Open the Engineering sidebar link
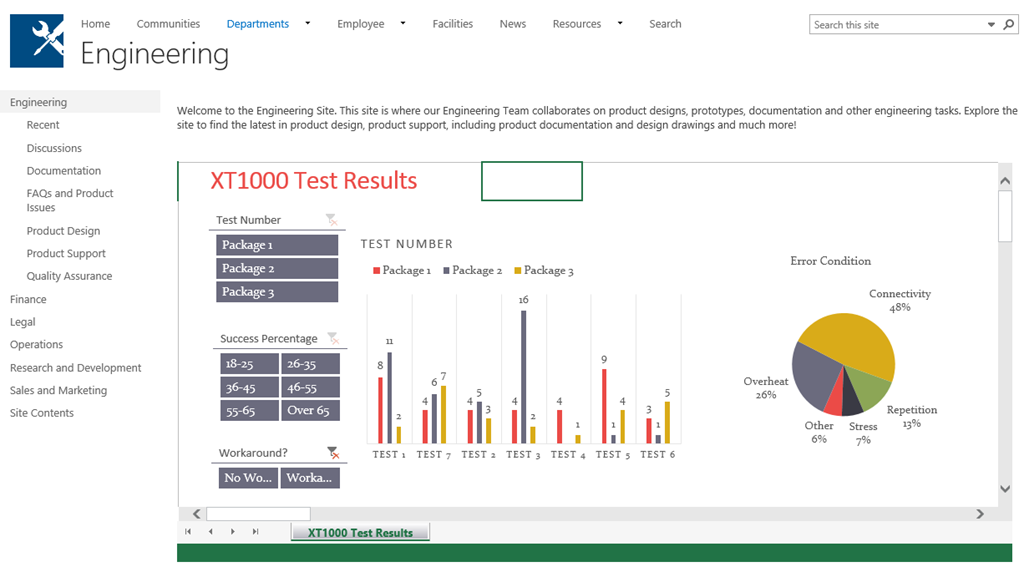The image size is (1024, 572). point(39,102)
